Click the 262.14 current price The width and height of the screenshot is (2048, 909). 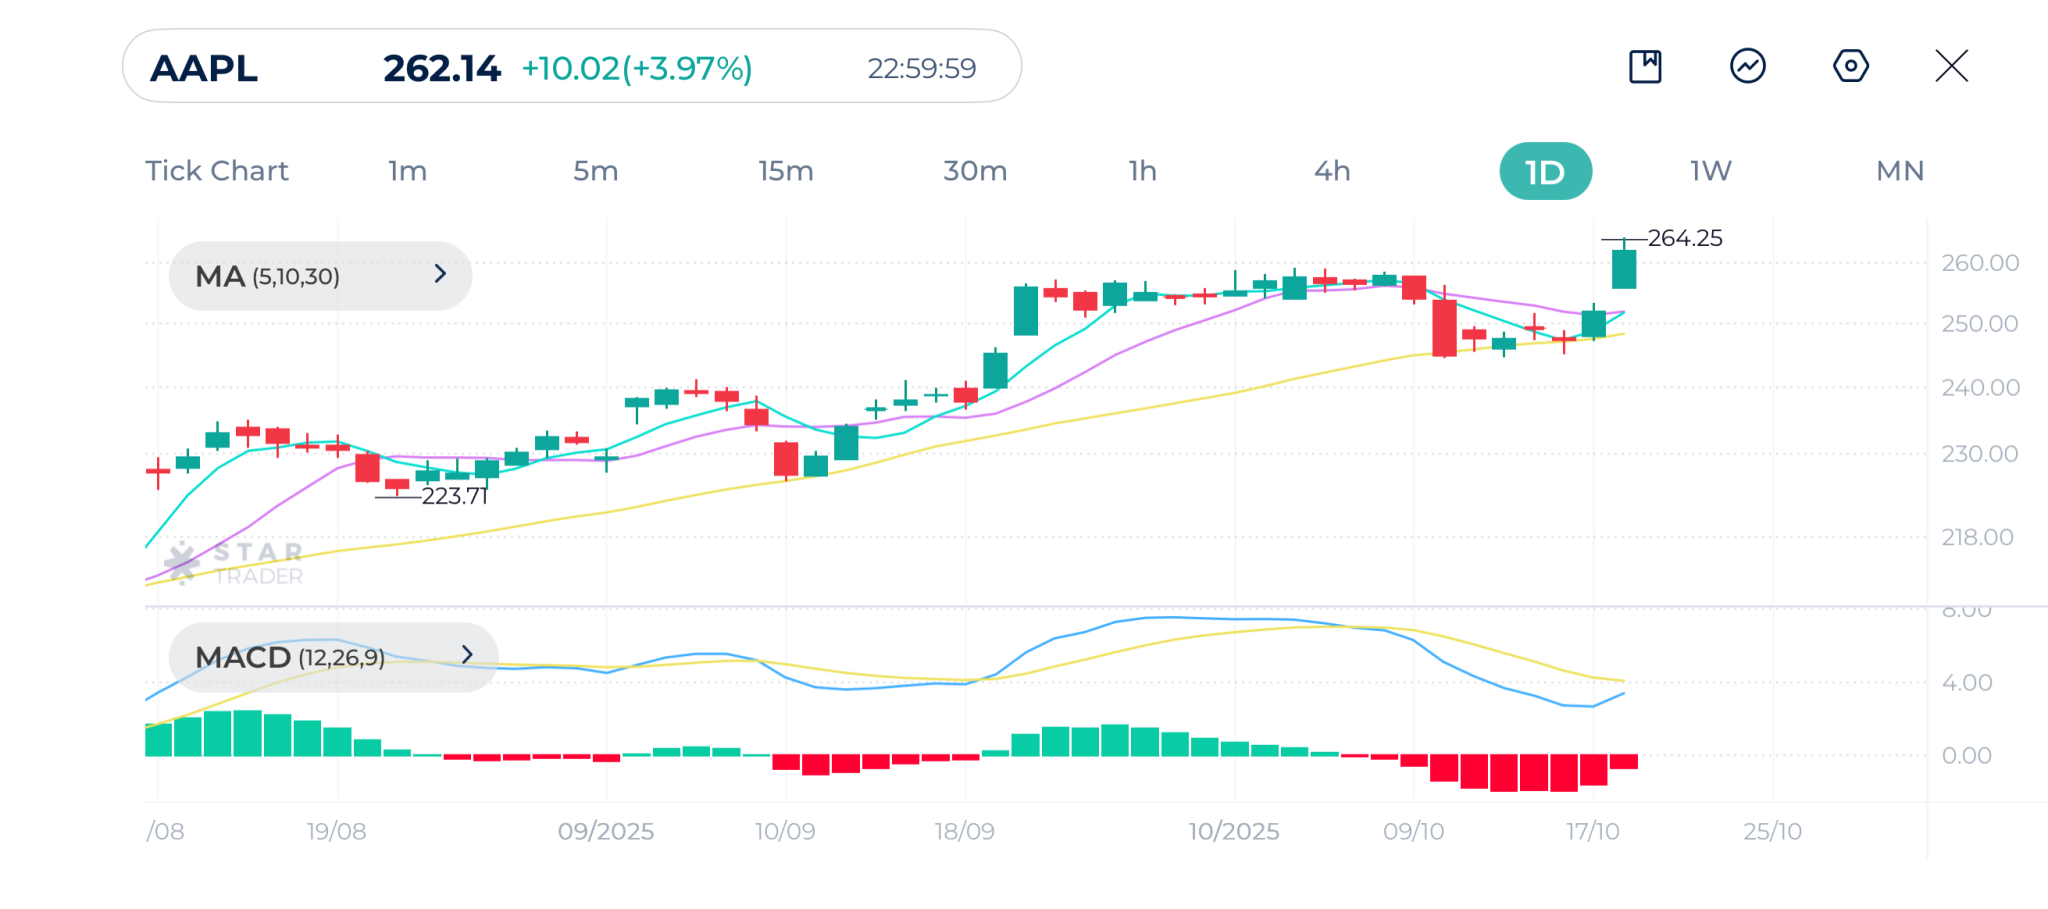(441, 68)
